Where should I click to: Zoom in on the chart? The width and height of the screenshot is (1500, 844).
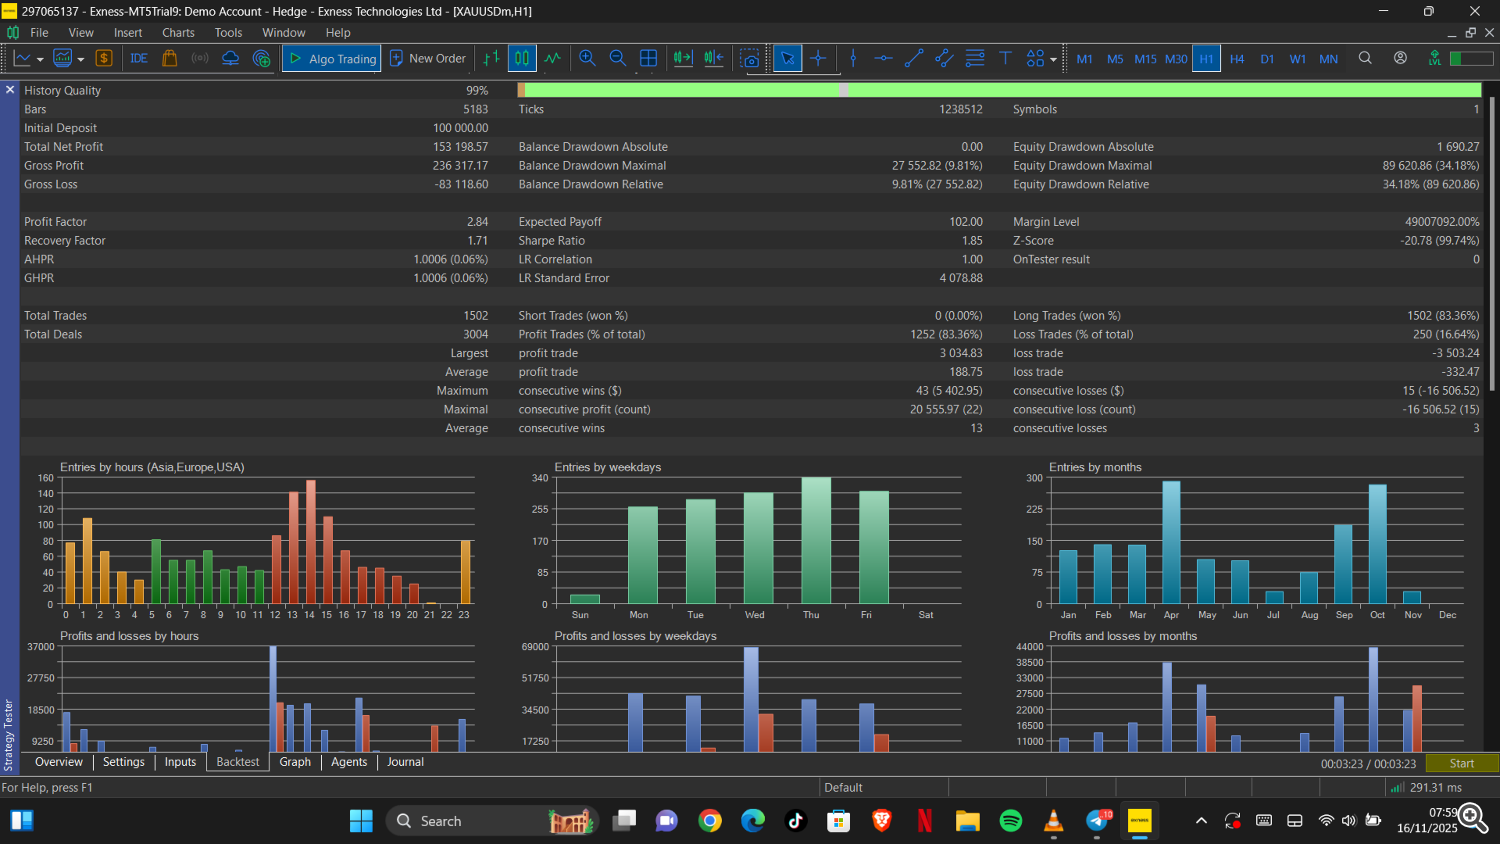[x=587, y=58]
